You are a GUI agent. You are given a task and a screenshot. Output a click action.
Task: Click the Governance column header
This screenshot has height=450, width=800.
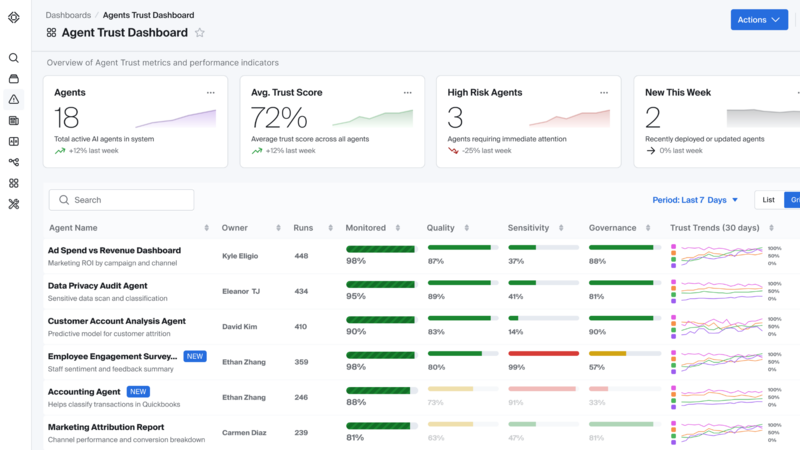pyautogui.click(x=614, y=228)
